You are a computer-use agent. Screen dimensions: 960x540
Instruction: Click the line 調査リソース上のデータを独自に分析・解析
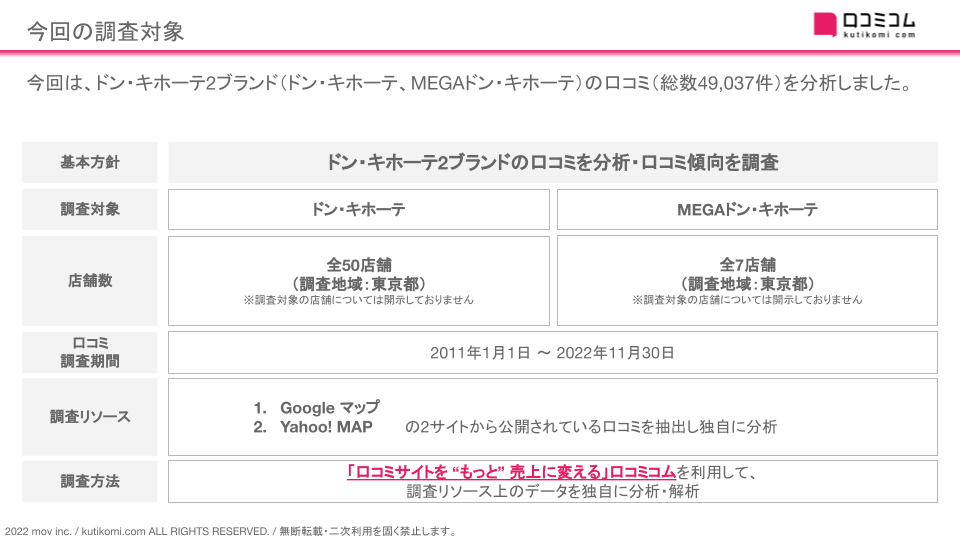coord(553,492)
